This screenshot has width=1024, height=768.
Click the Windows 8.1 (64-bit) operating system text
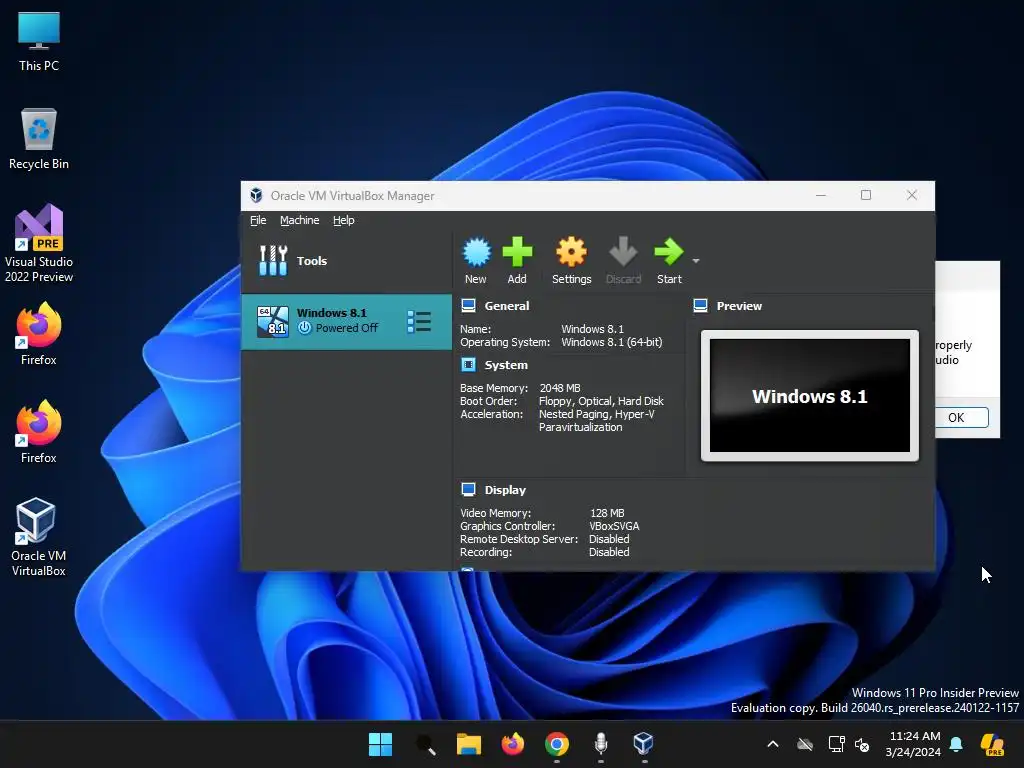click(x=612, y=342)
